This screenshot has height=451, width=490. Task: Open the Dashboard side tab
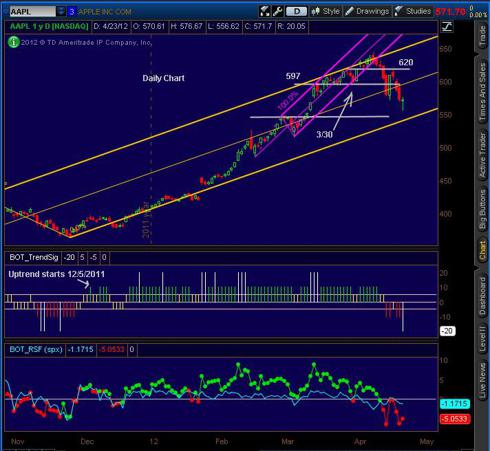pyautogui.click(x=483, y=296)
